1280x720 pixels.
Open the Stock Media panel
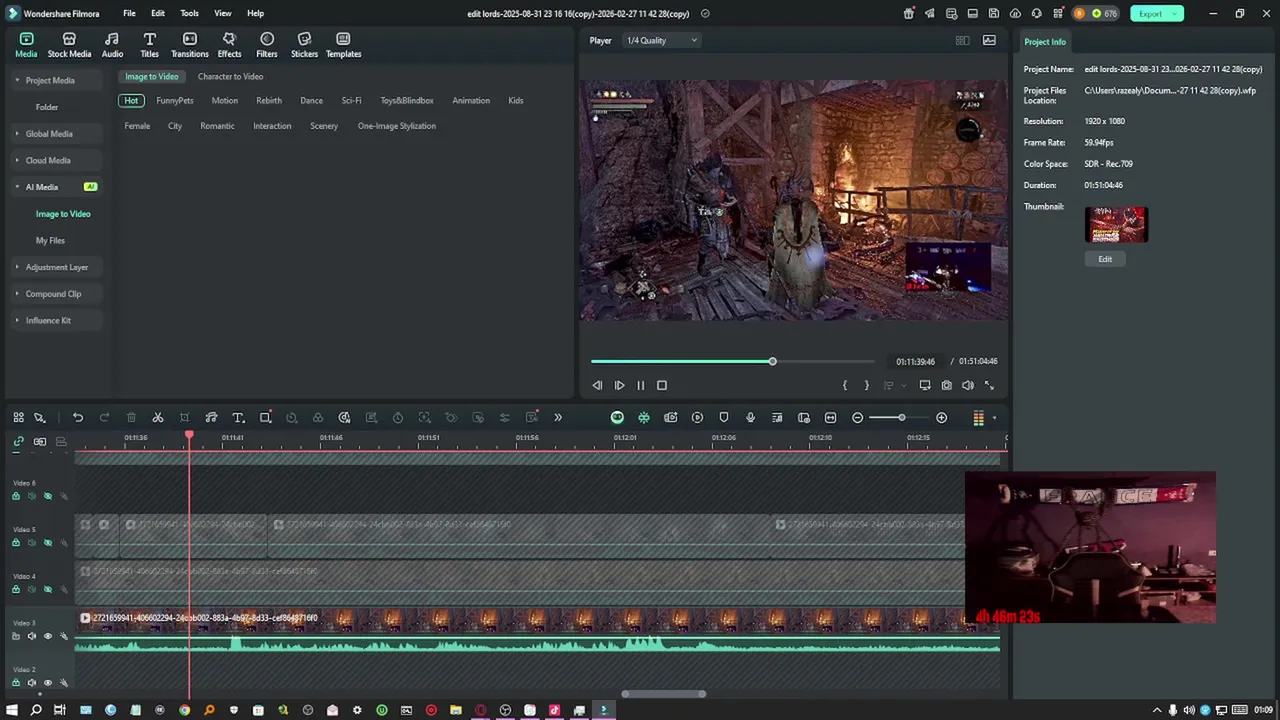pos(69,45)
